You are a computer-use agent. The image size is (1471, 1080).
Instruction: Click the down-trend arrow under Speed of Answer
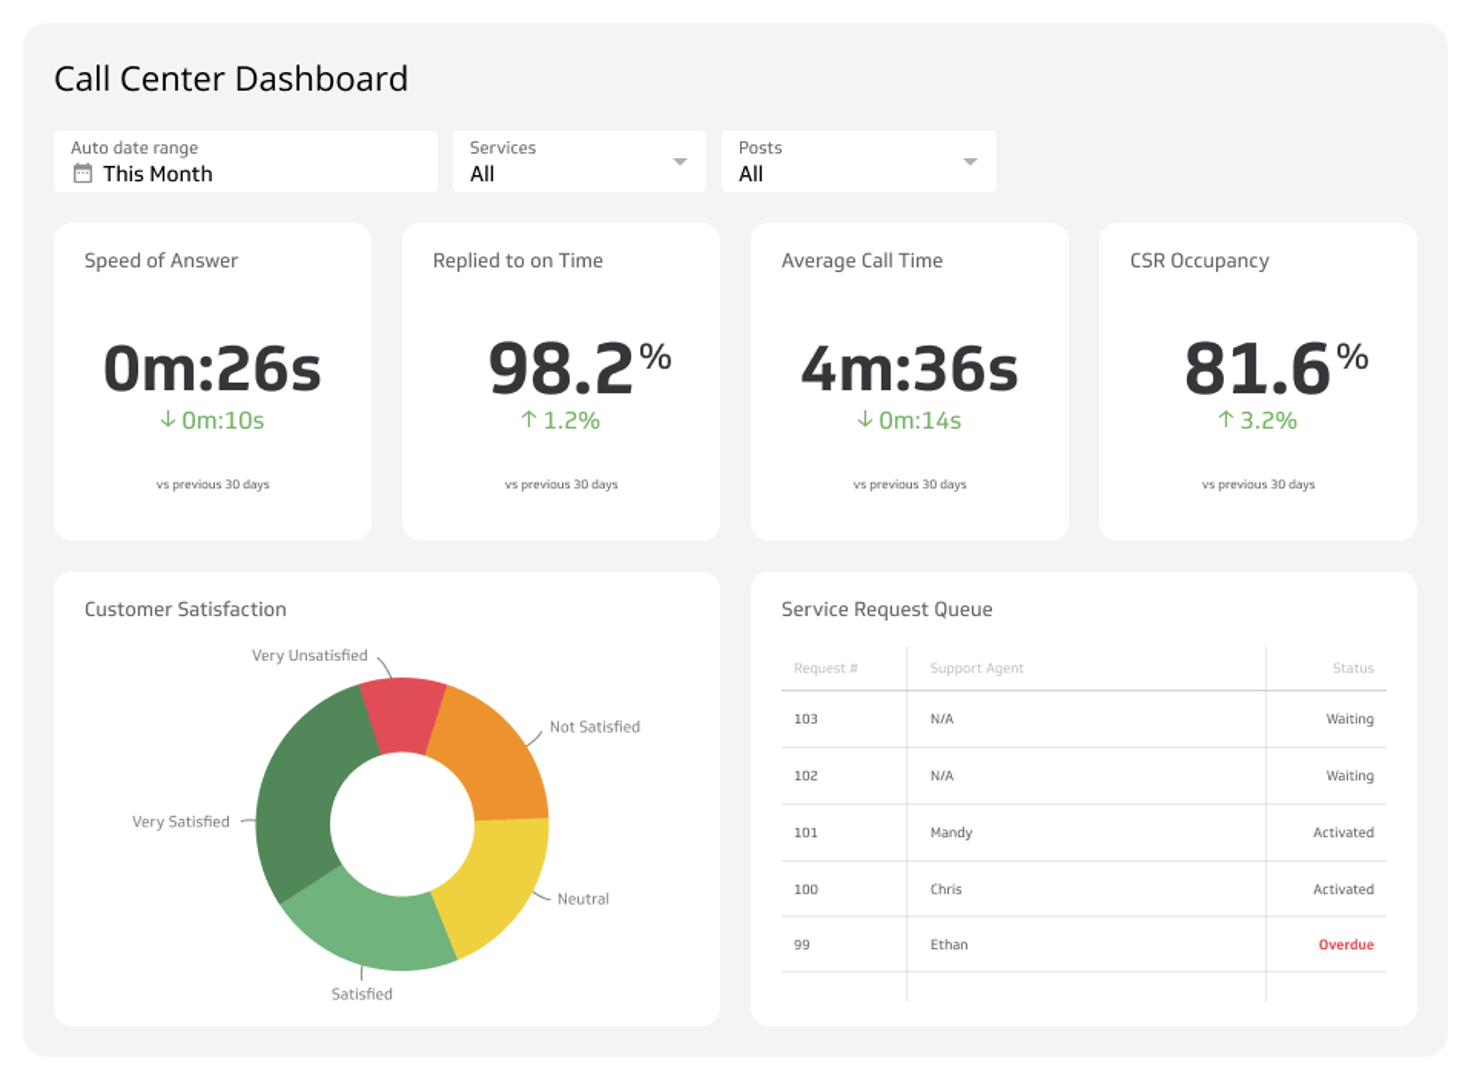pyautogui.click(x=166, y=421)
